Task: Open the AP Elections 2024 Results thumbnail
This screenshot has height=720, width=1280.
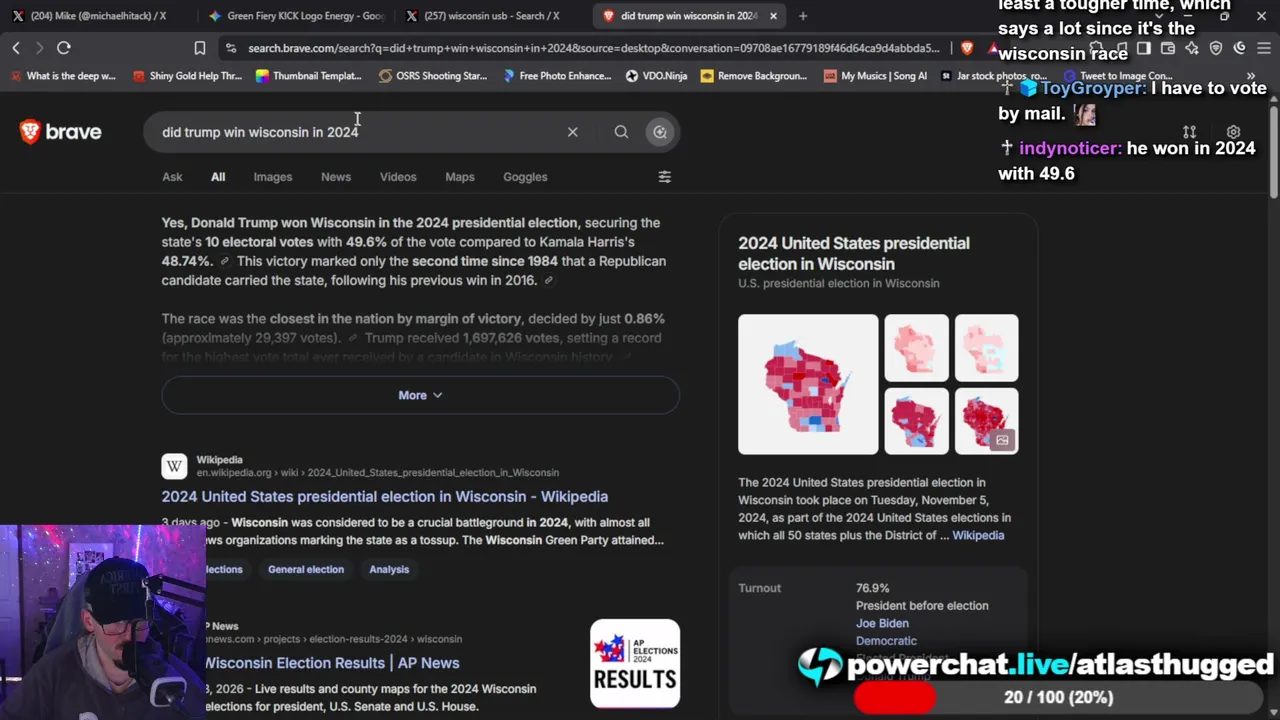Action: point(635,664)
